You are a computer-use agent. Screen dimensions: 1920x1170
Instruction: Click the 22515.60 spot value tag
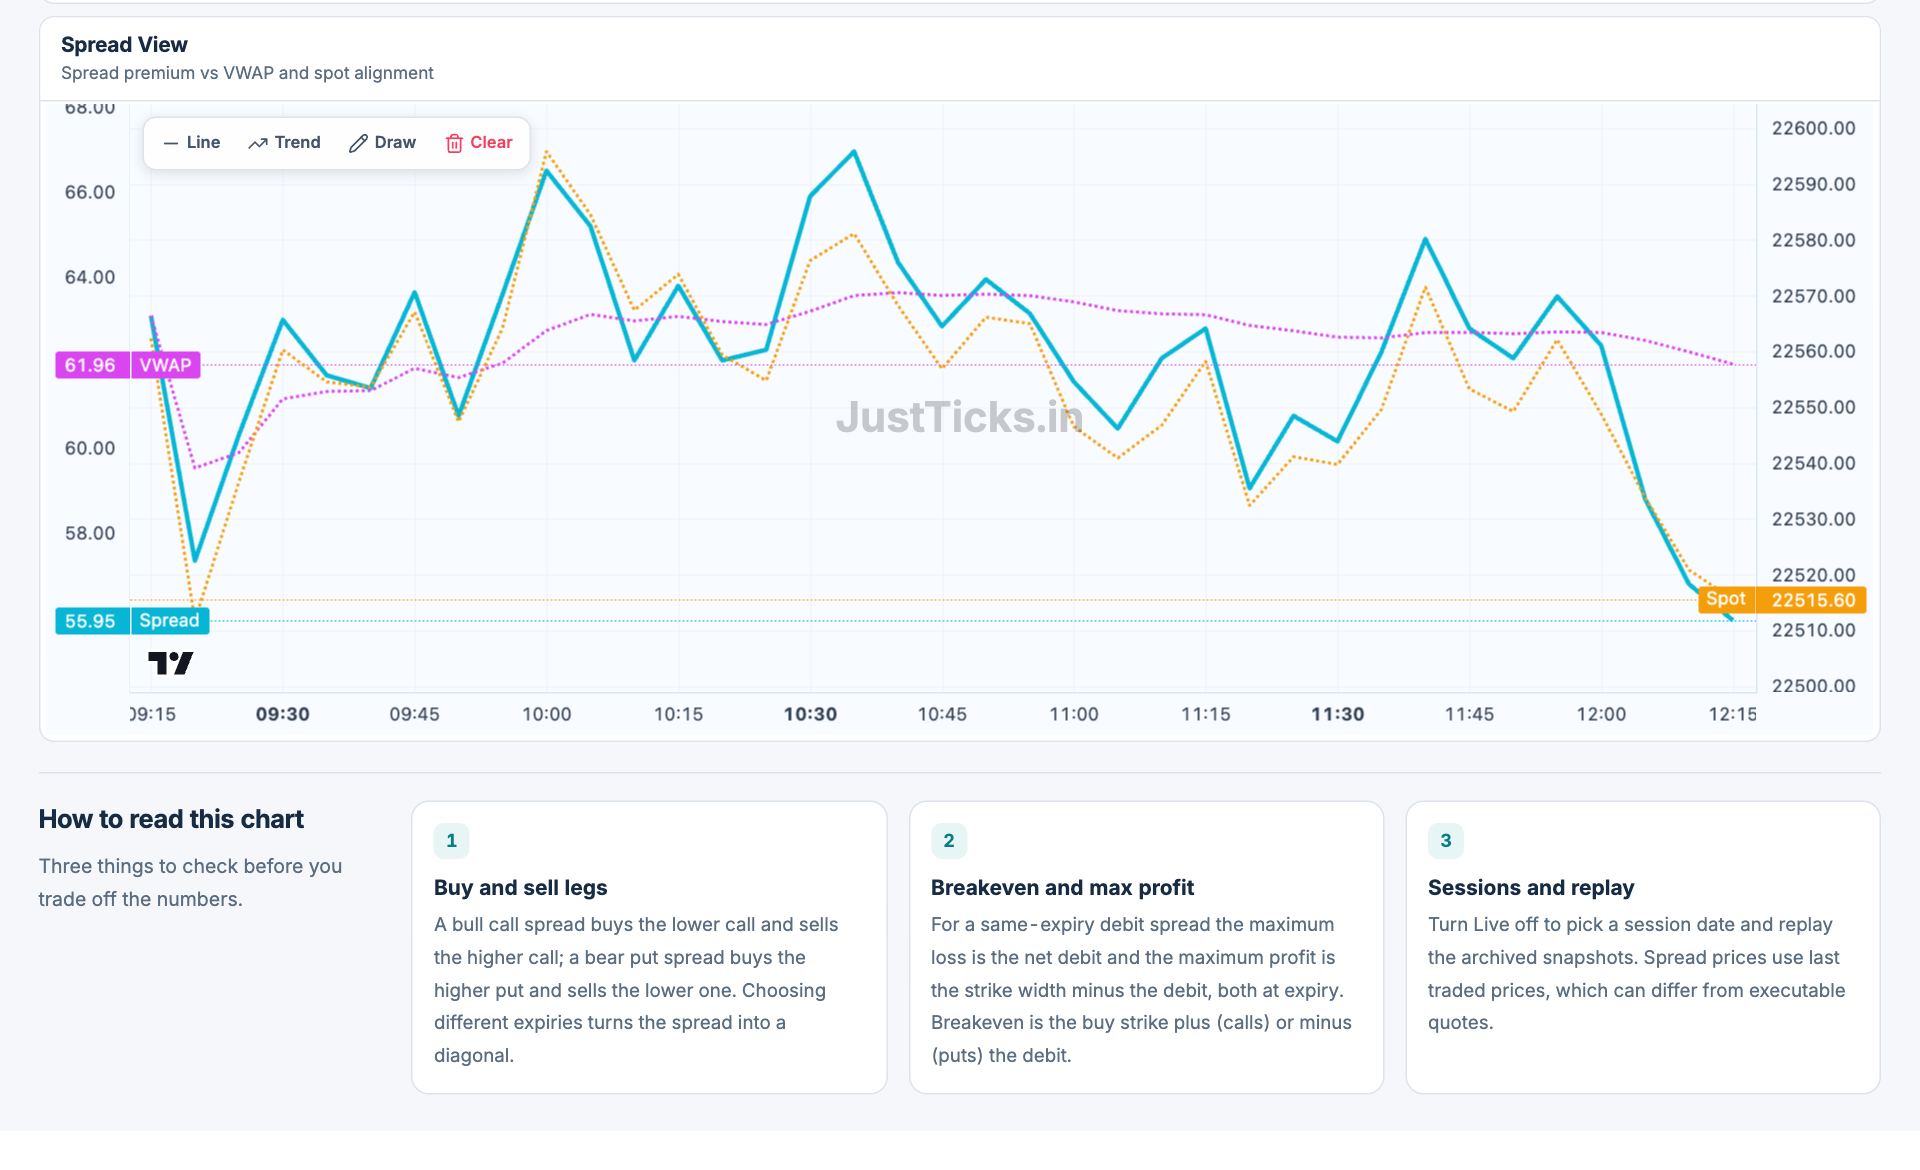[x=1812, y=600]
